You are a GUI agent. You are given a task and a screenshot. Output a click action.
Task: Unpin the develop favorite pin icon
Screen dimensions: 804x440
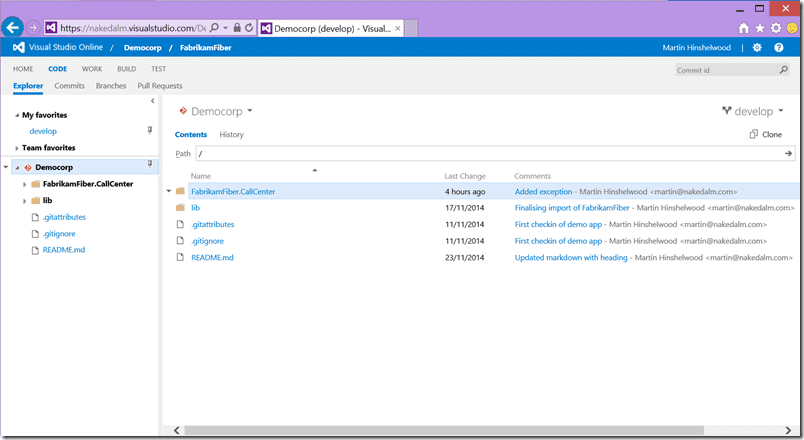pyautogui.click(x=150, y=130)
